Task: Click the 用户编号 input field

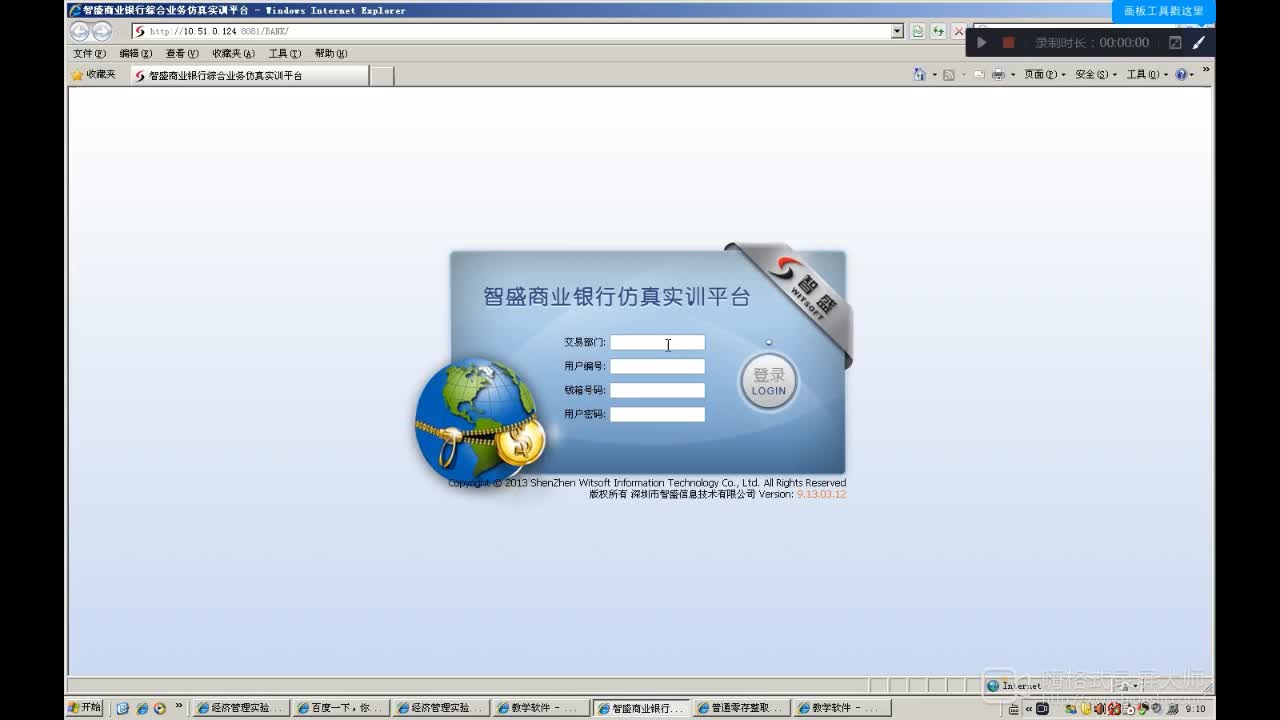Action: point(657,366)
